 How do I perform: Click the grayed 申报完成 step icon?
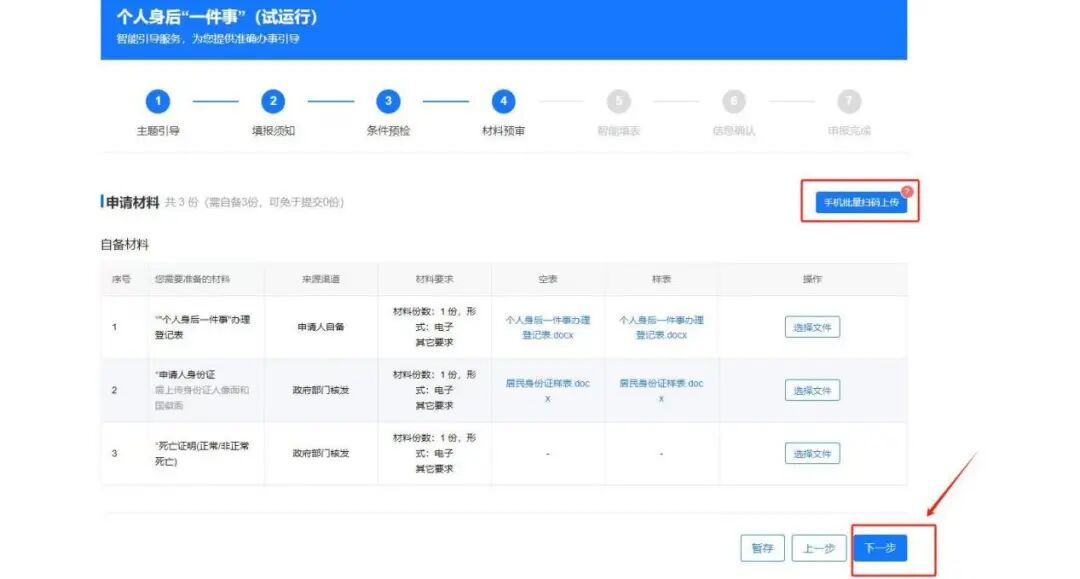tap(849, 101)
